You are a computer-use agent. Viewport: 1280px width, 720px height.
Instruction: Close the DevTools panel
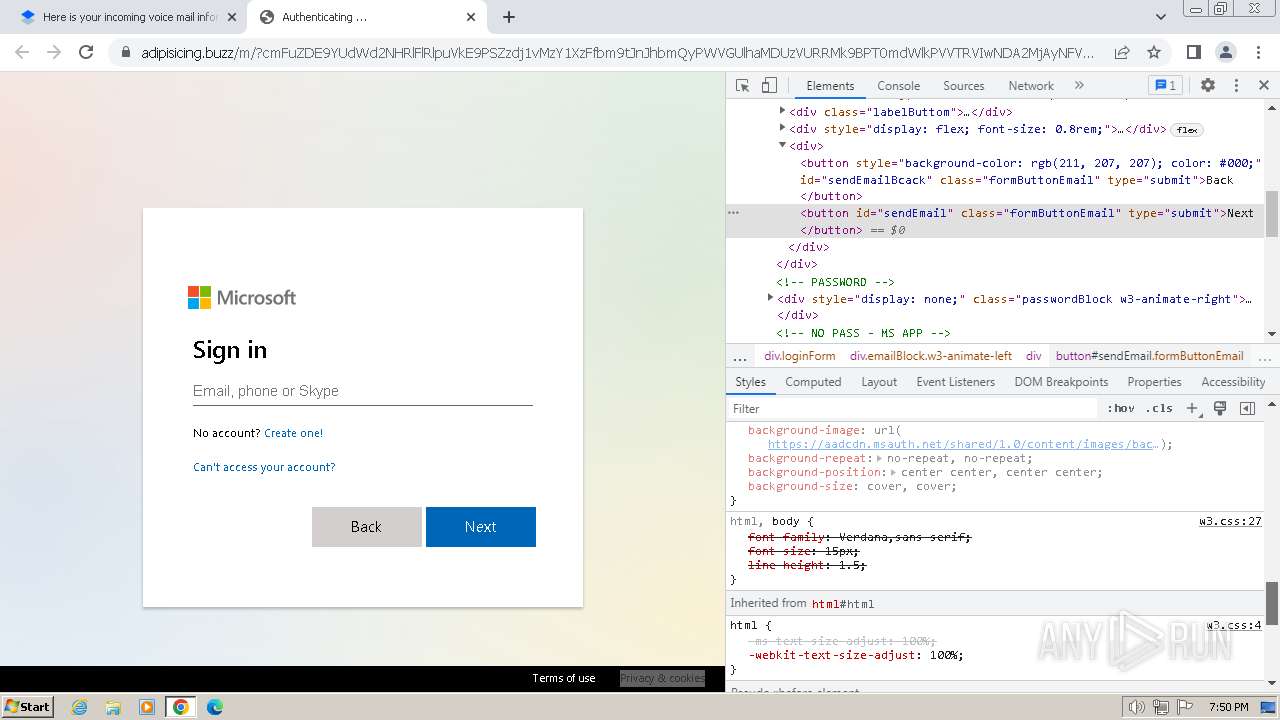click(x=1263, y=86)
